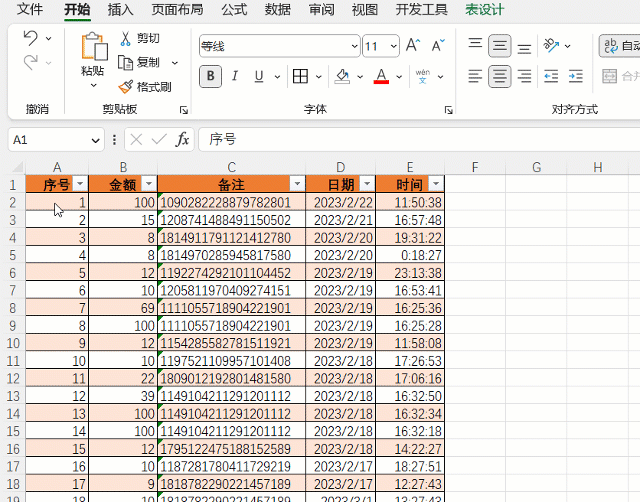Apply the cell borders icon
This screenshot has height=502, width=640.
pos(300,76)
